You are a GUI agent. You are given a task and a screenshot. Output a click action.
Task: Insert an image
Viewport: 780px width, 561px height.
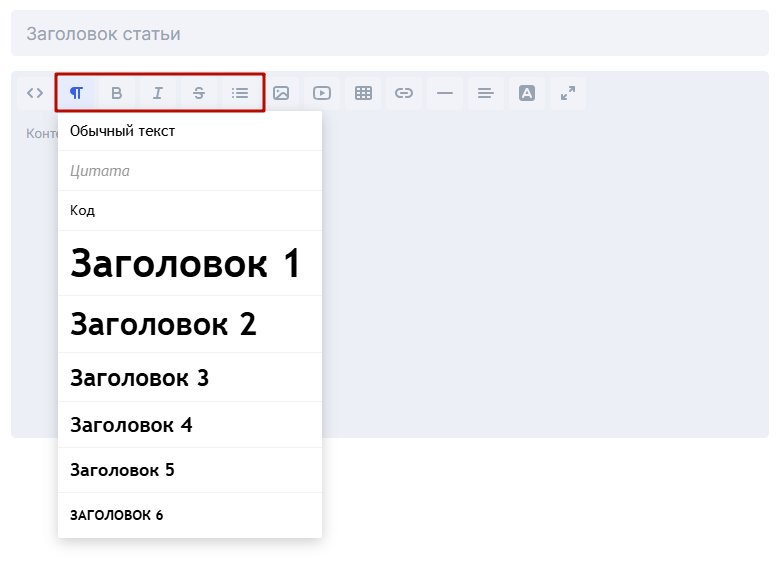(281, 93)
